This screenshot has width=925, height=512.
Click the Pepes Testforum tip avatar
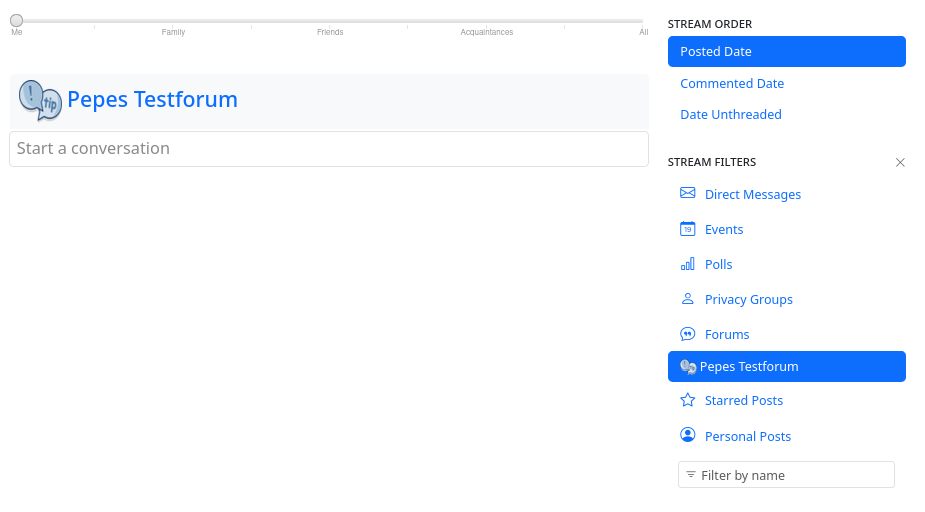40,100
